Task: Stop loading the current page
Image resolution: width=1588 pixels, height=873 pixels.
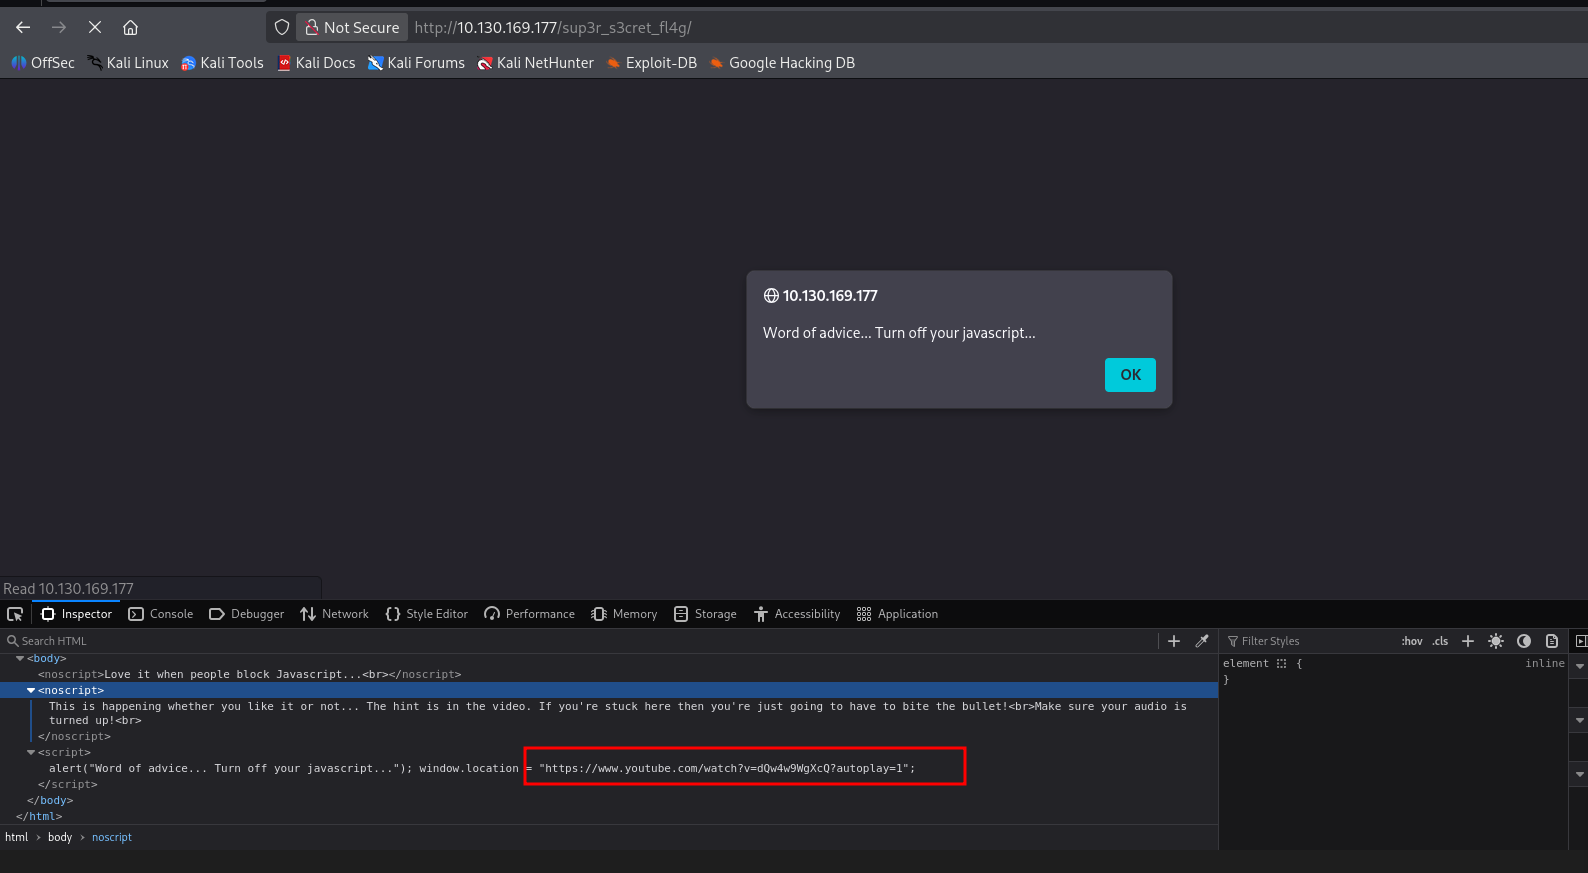Action: tap(95, 28)
